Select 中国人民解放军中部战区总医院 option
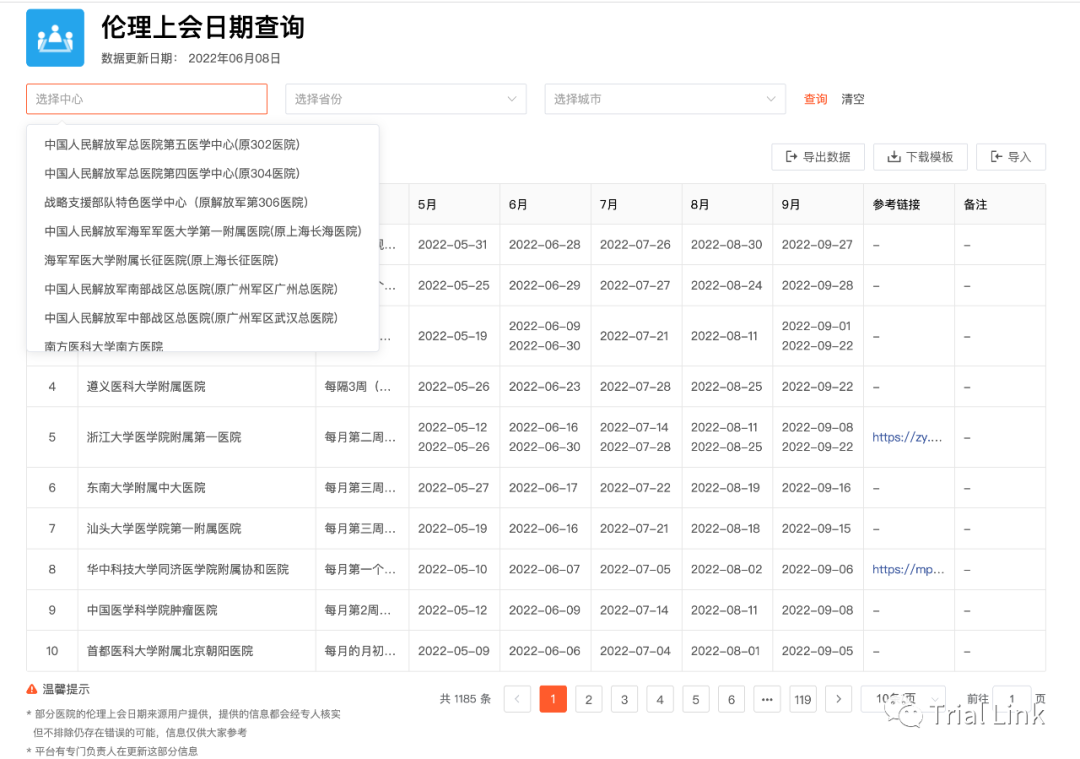Image resolution: width=1080 pixels, height=759 pixels. pos(202,318)
